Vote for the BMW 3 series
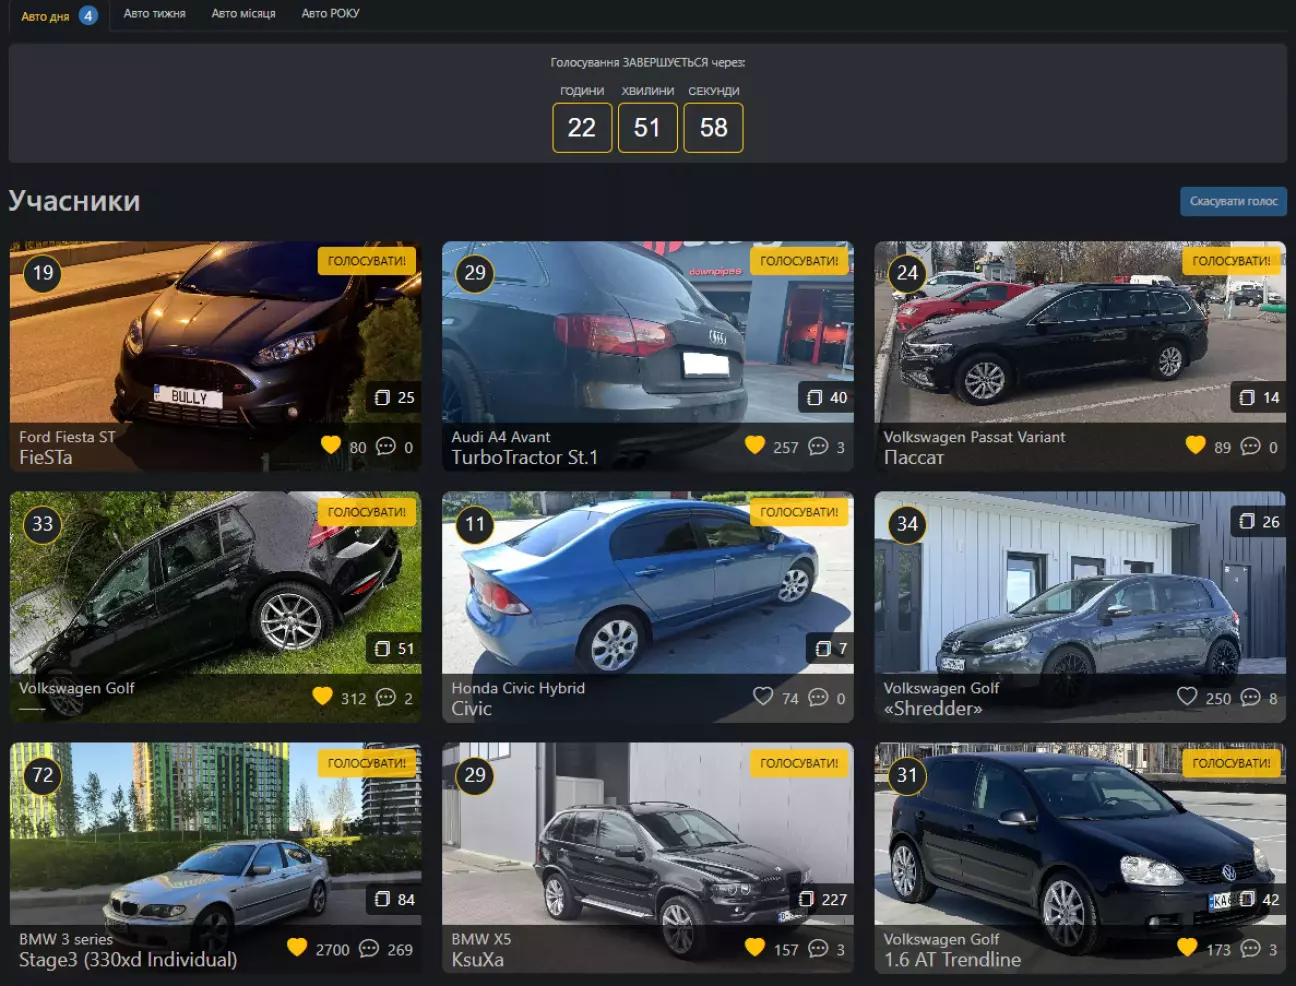The height and width of the screenshot is (986, 1296). click(x=367, y=763)
